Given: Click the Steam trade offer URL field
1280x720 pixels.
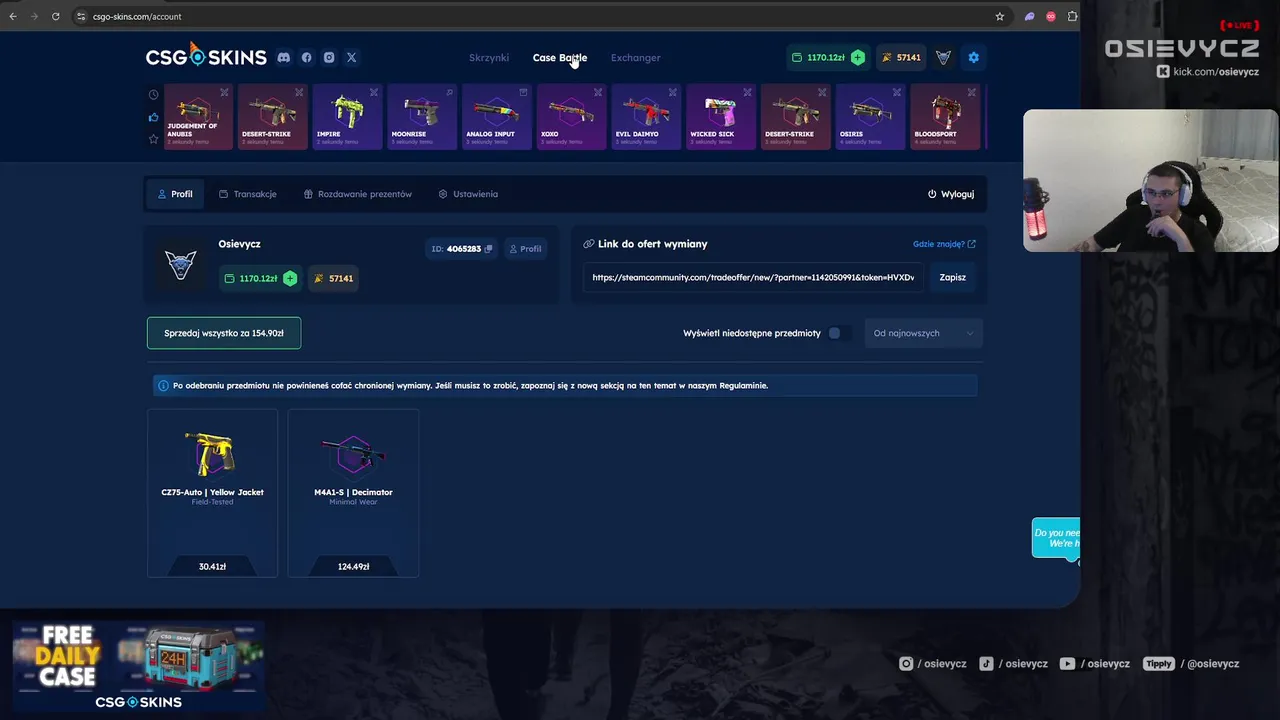Looking at the screenshot, I should pos(755,277).
